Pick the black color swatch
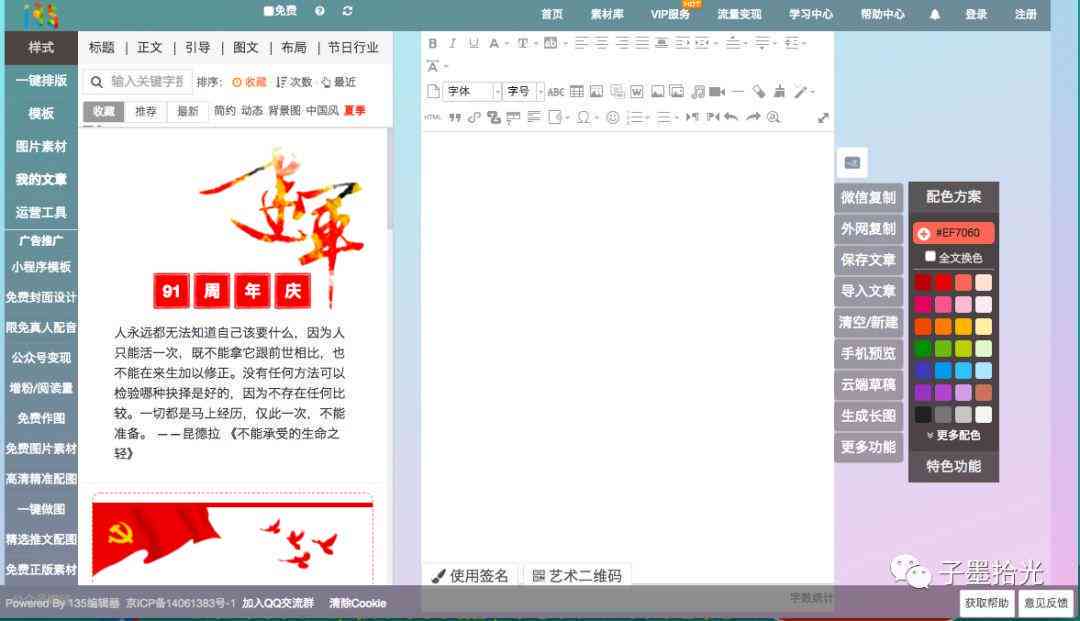Image resolution: width=1080 pixels, height=621 pixels. pos(923,414)
